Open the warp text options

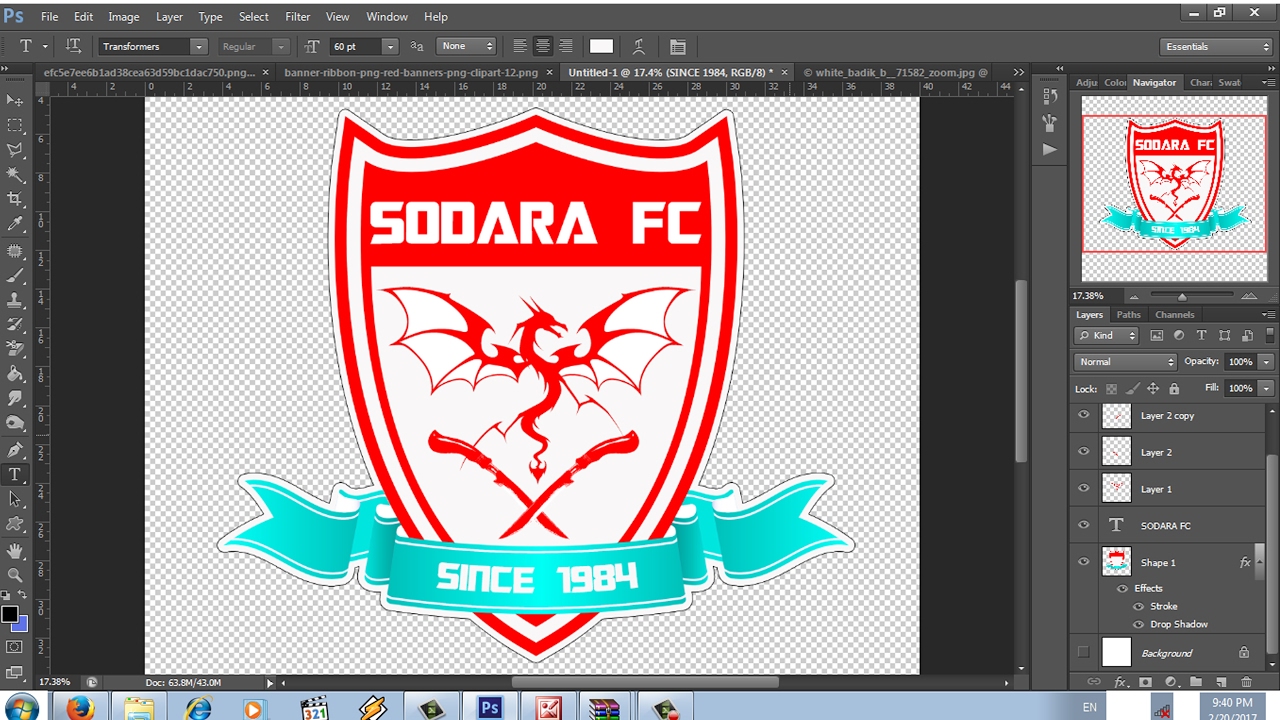point(638,46)
